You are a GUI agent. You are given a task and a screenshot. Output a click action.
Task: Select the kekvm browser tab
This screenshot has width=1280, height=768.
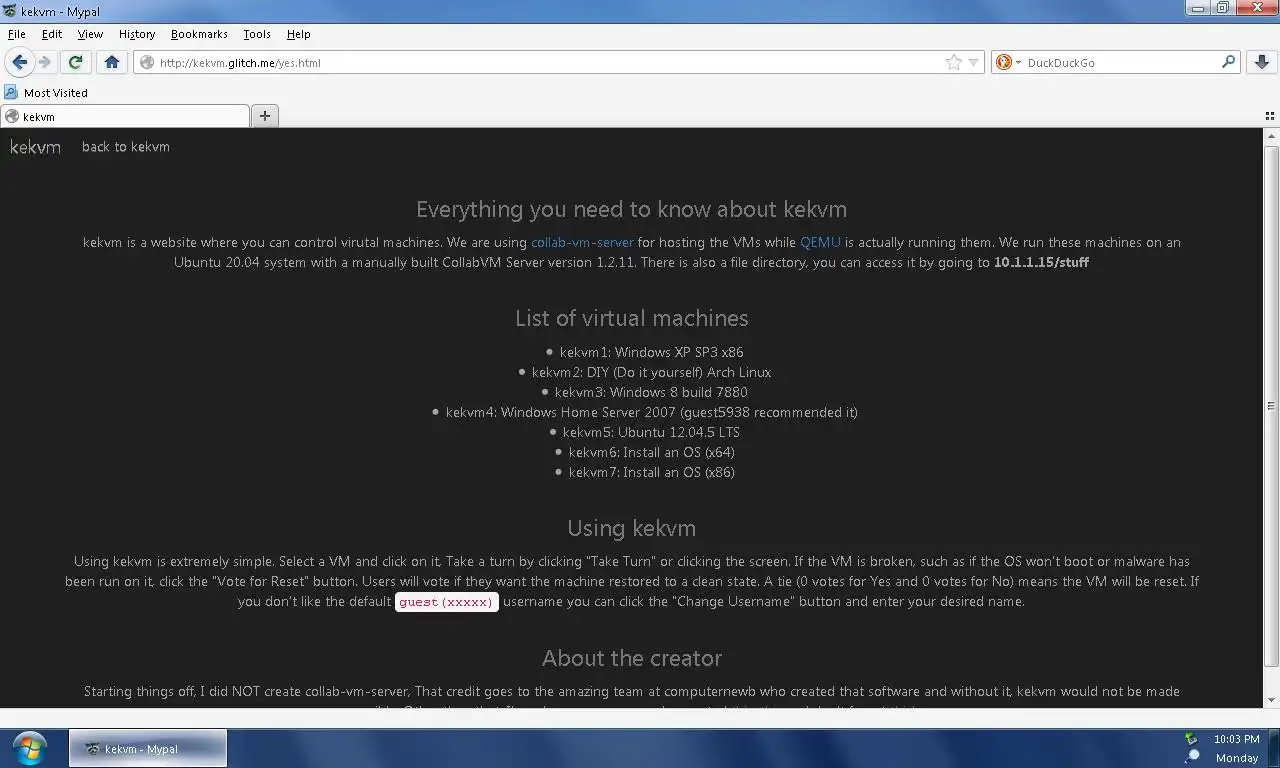tap(125, 116)
